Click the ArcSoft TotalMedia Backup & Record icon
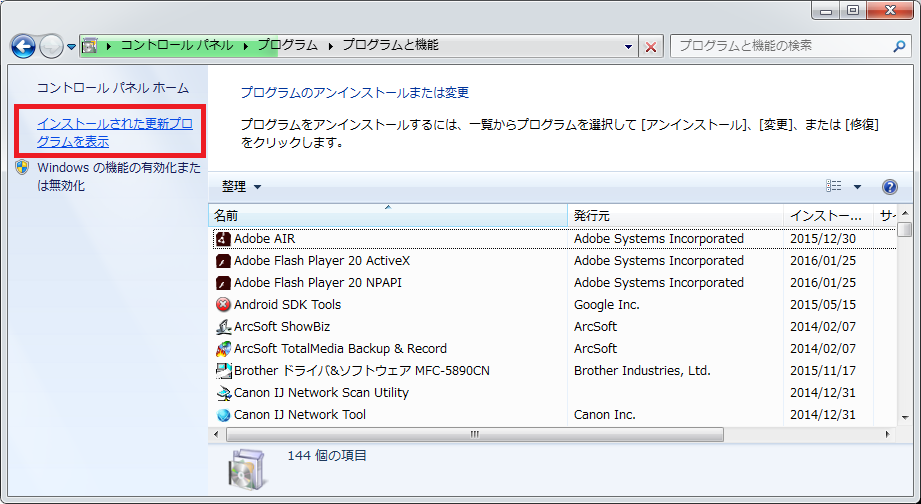Viewport: 921px width, 504px height. (x=223, y=349)
